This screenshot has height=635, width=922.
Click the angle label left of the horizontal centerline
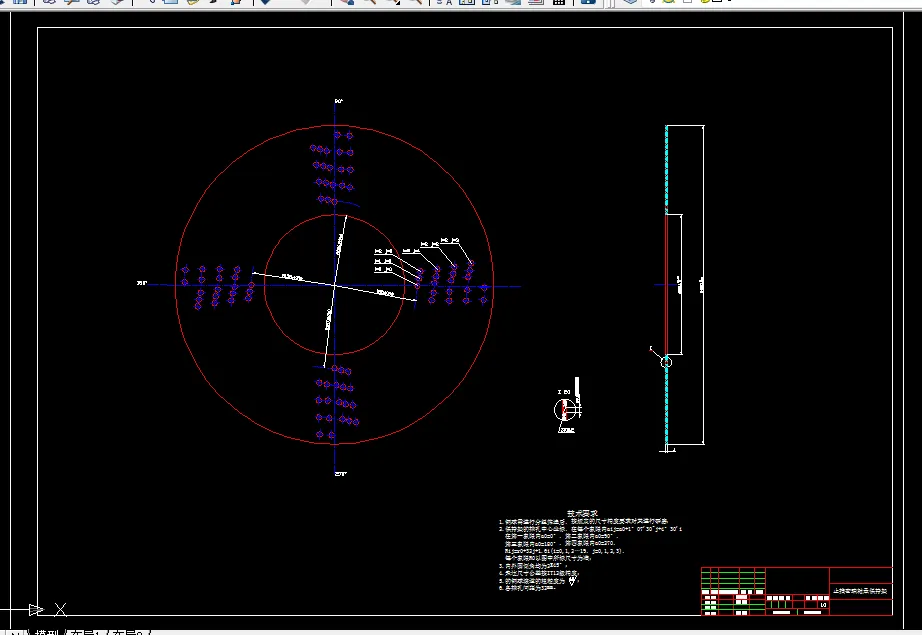pos(142,283)
